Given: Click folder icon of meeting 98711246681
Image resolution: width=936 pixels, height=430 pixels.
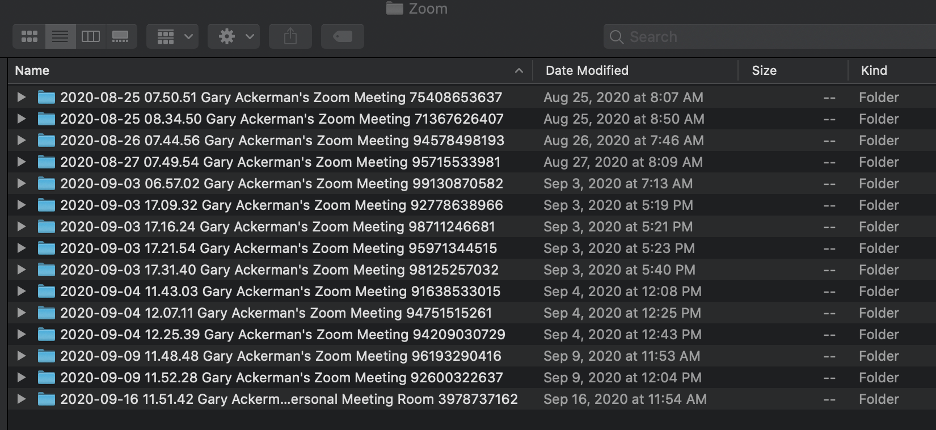Looking at the screenshot, I should (46, 226).
